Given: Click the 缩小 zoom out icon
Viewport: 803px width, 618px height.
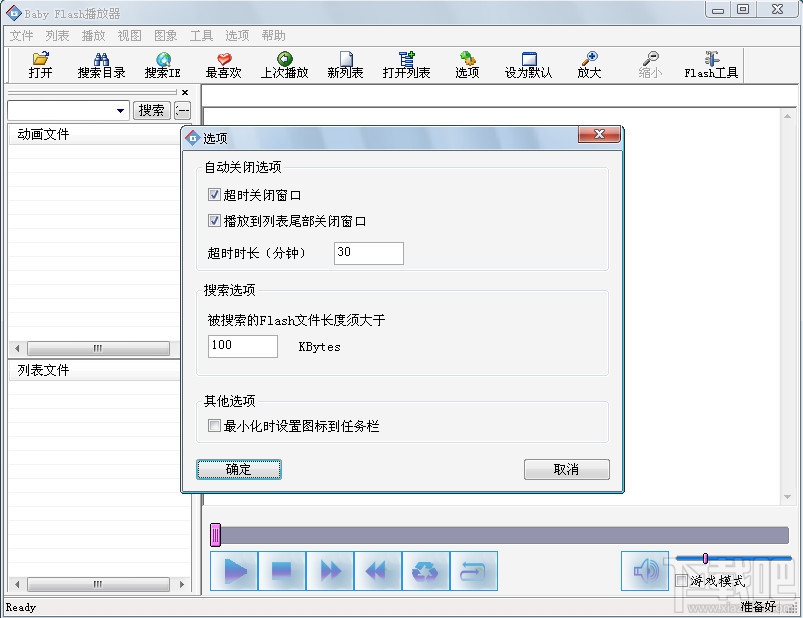Looking at the screenshot, I should pos(650,65).
